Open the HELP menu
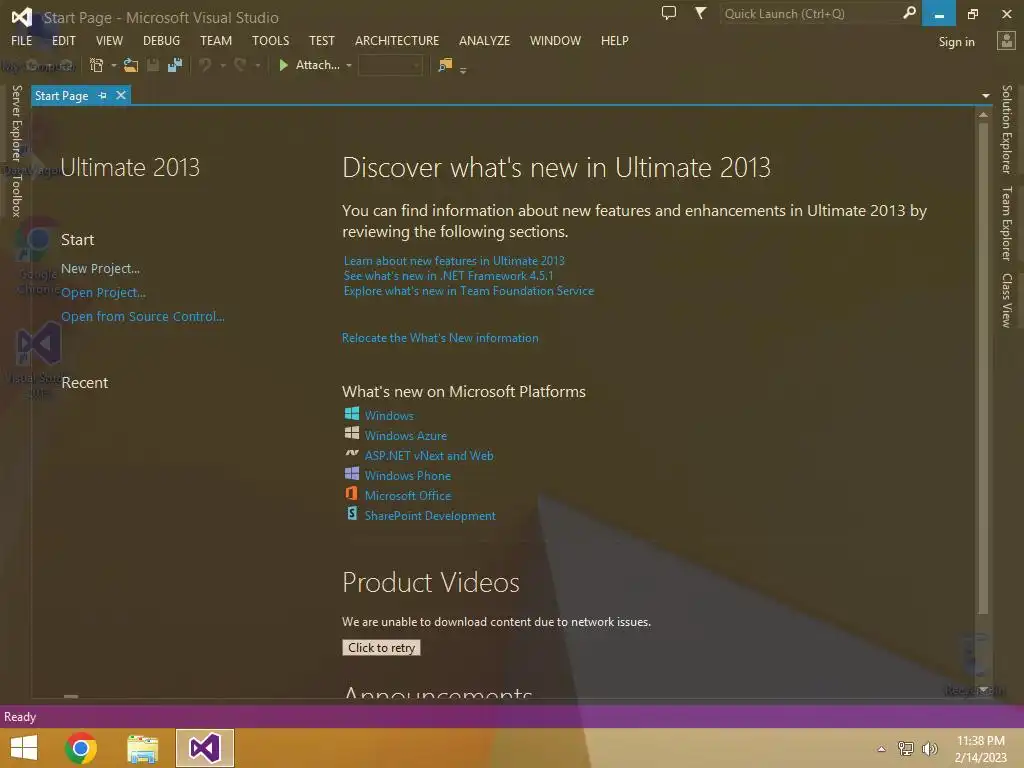The image size is (1024, 768). tap(615, 40)
